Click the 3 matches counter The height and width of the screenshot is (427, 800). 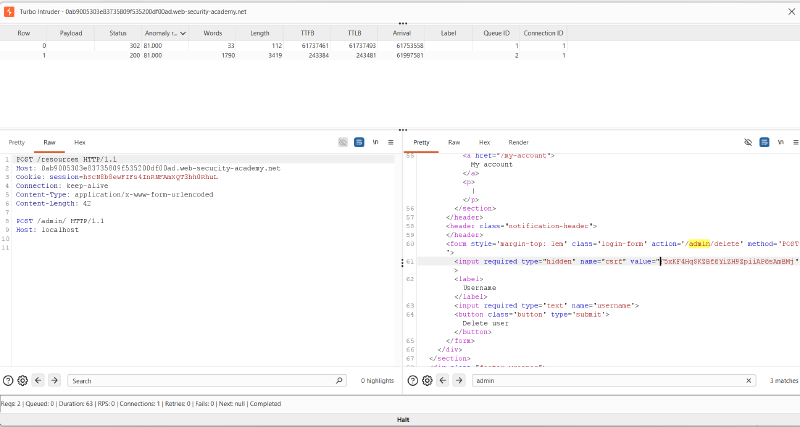pyautogui.click(x=785, y=381)
